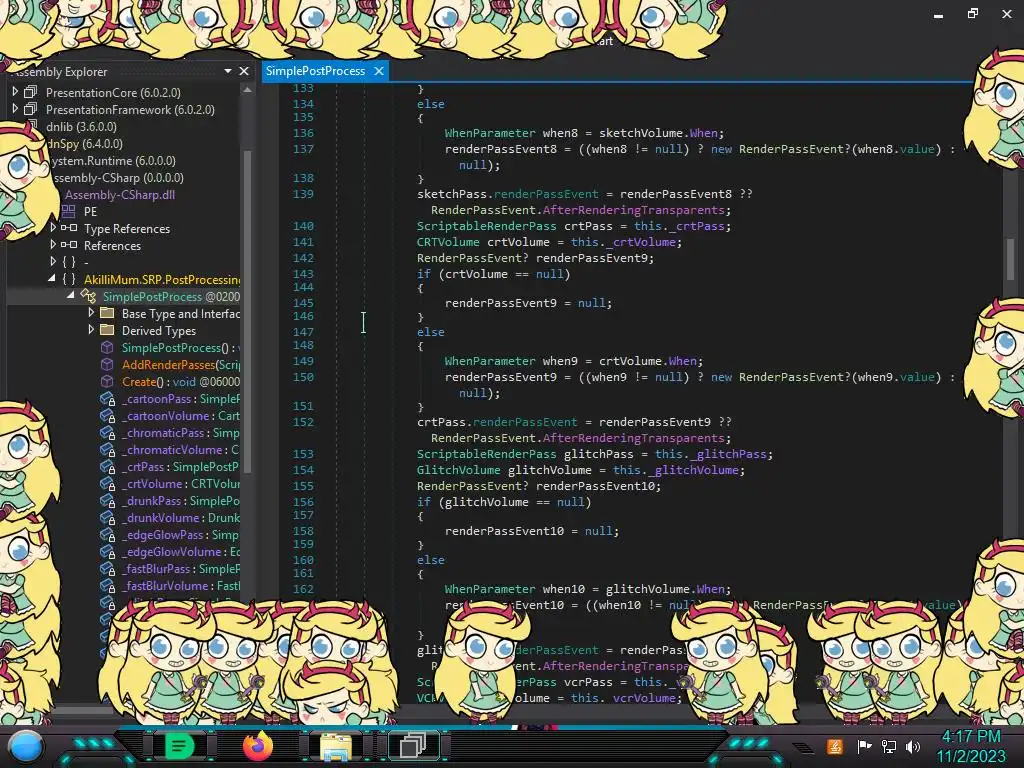The height and width of the screenshot is (768, 1024).
Task: Collapse the AkilliMum.SRP.PostProcessing namespace
Action: [52, 279]
